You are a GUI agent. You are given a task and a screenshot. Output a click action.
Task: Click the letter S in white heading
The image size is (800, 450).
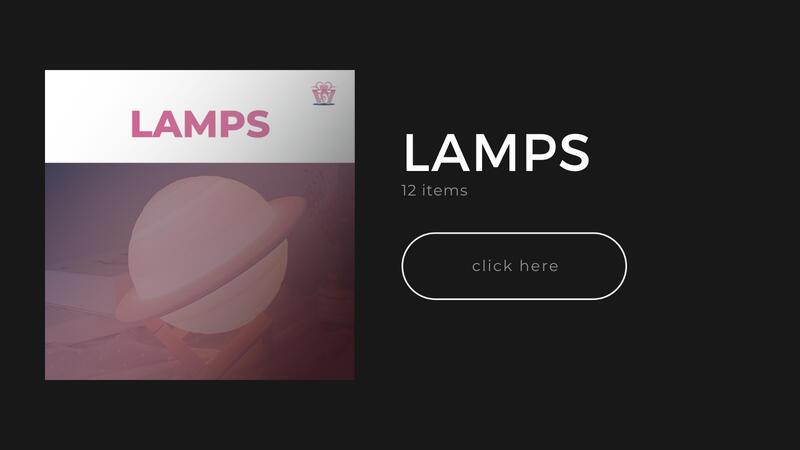coord(574,153)
